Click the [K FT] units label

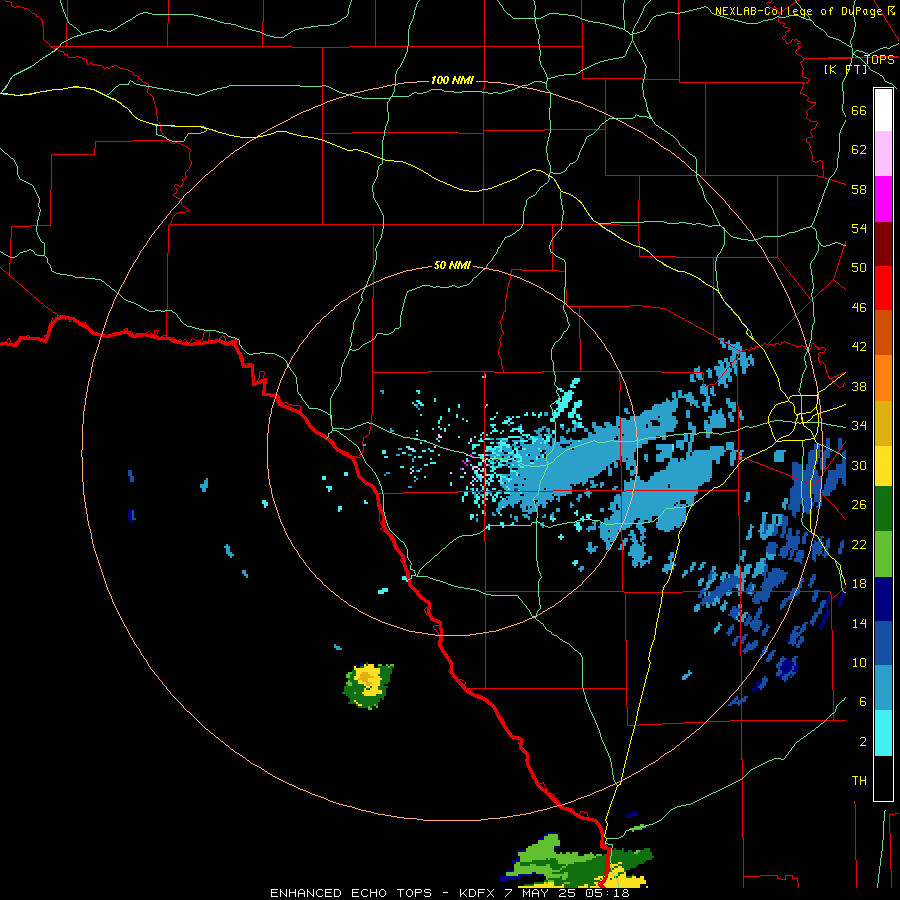pyautogui.click(x=845, y=70)
